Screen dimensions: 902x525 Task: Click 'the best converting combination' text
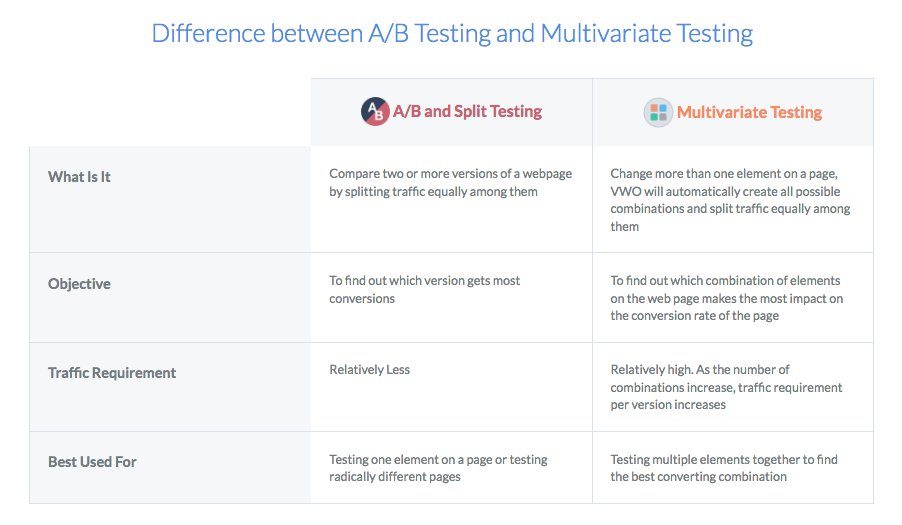[x=698, y=477]
